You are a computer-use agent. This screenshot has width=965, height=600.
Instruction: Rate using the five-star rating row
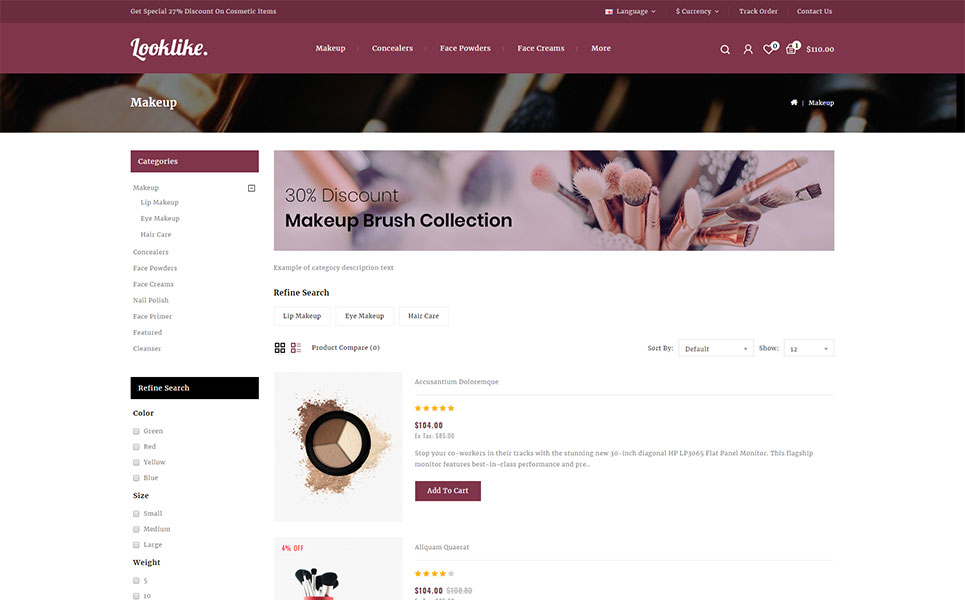[434, 408]
